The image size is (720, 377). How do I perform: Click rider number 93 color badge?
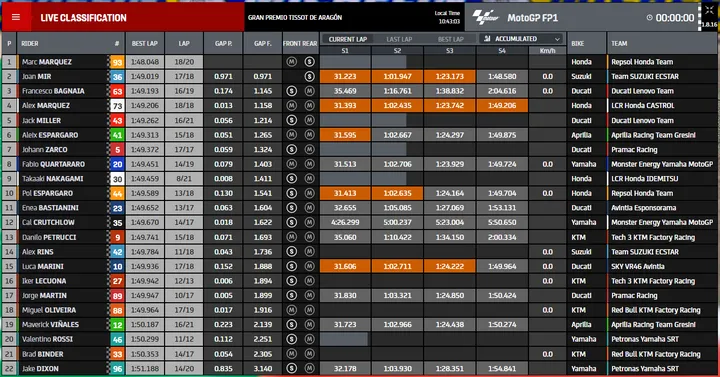coord(117,62)
